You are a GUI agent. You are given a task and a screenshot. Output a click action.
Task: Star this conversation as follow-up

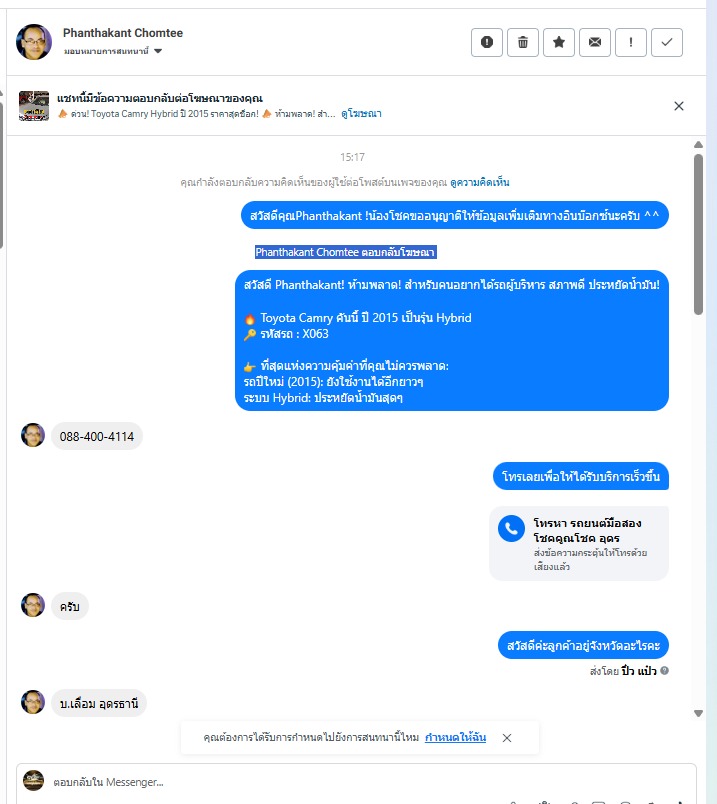pos(559,42)
